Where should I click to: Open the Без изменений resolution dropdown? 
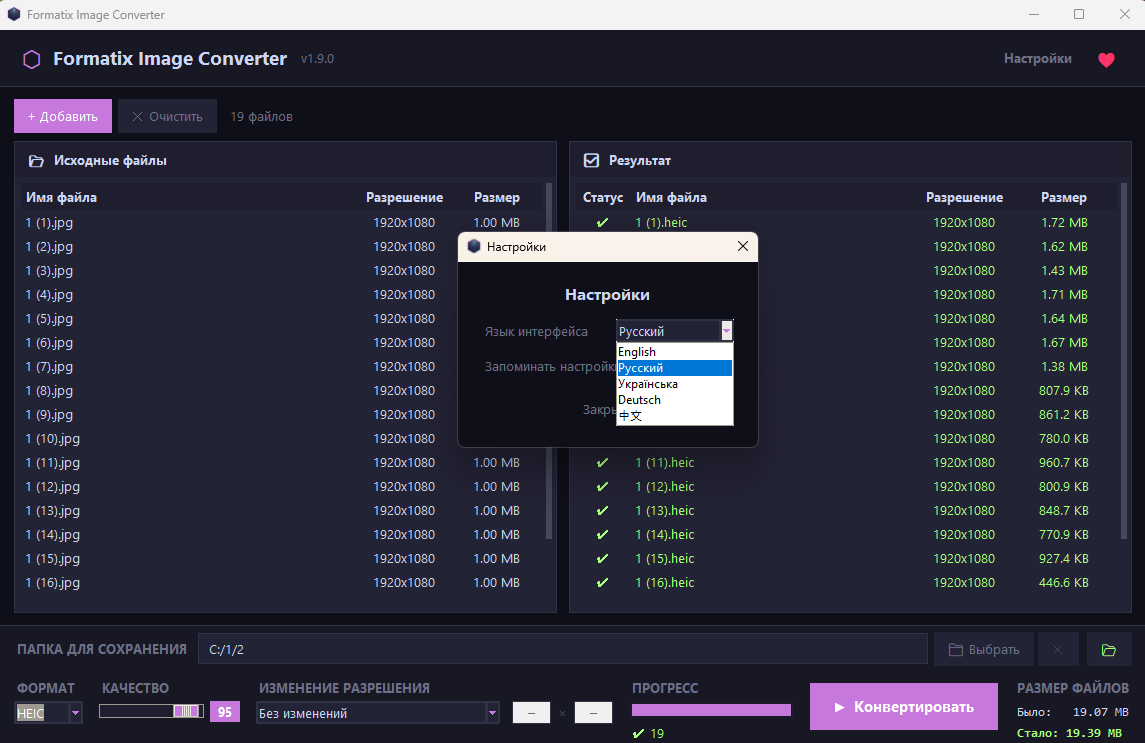pos(492,712)
